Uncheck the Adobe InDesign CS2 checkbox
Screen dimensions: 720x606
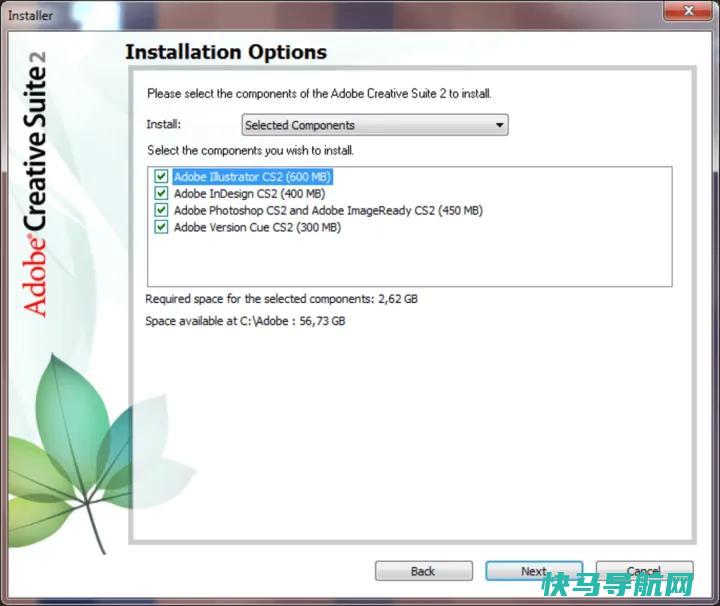click(x=161, y=193)
